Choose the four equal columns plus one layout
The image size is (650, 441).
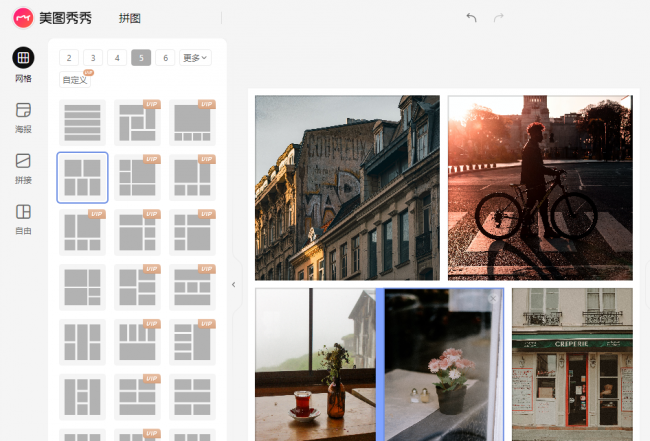(x=137, y=342)
